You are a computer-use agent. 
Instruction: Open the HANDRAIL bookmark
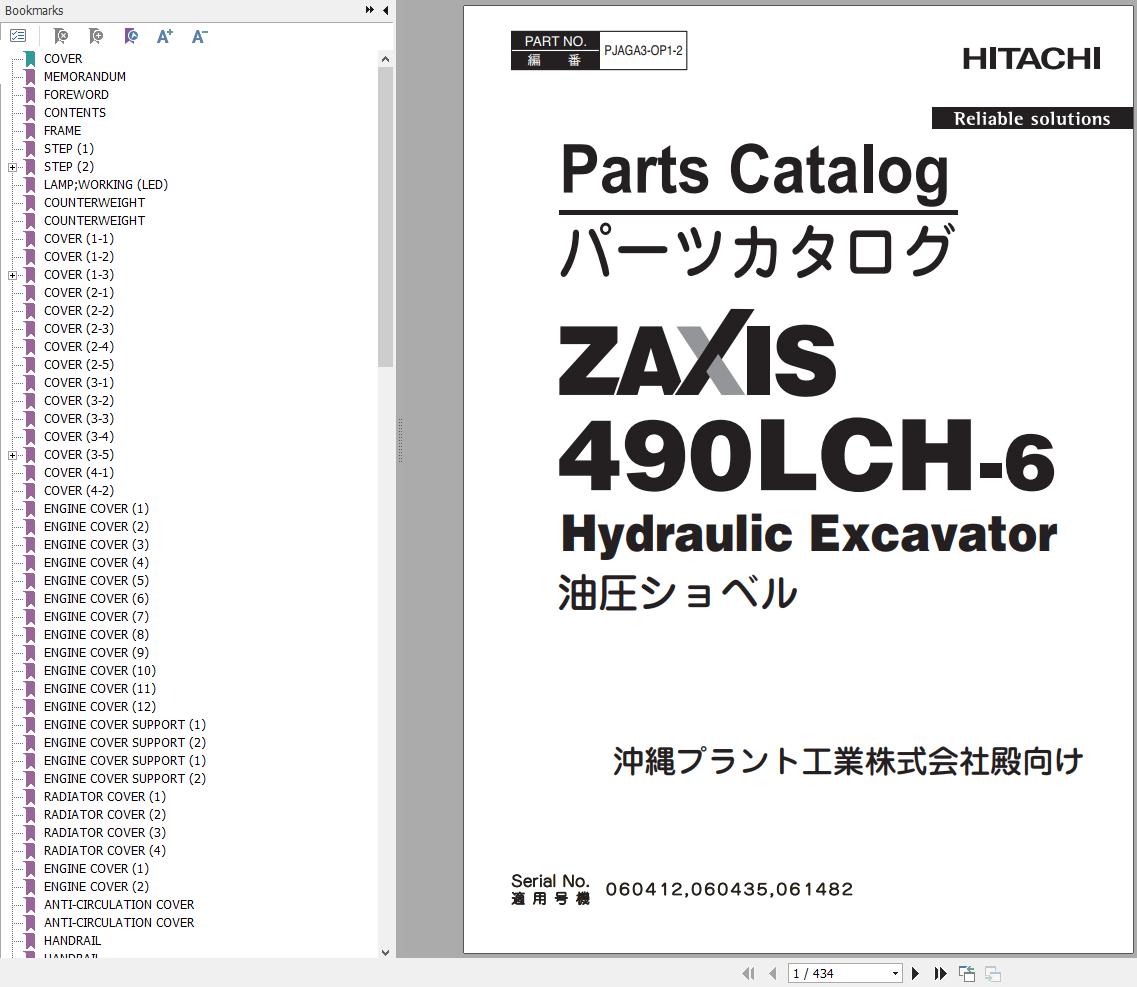(73, 941)
